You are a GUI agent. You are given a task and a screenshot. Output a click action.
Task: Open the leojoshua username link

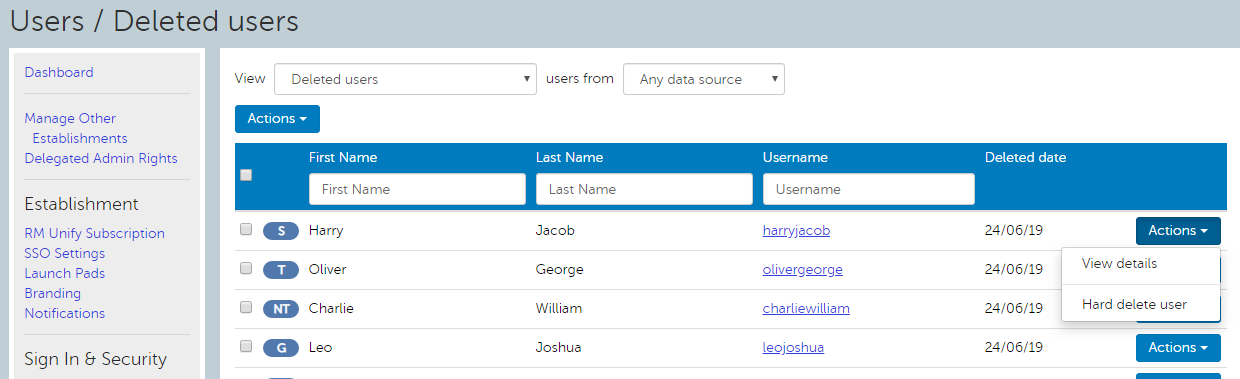[793, 348]
